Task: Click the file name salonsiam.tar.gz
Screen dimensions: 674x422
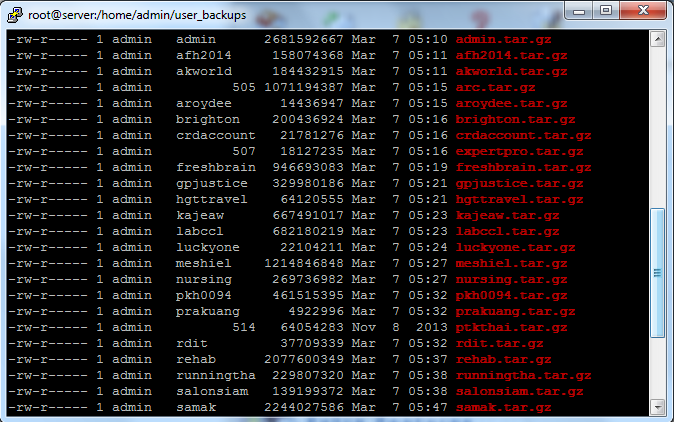Action: (x=519, y=391)
